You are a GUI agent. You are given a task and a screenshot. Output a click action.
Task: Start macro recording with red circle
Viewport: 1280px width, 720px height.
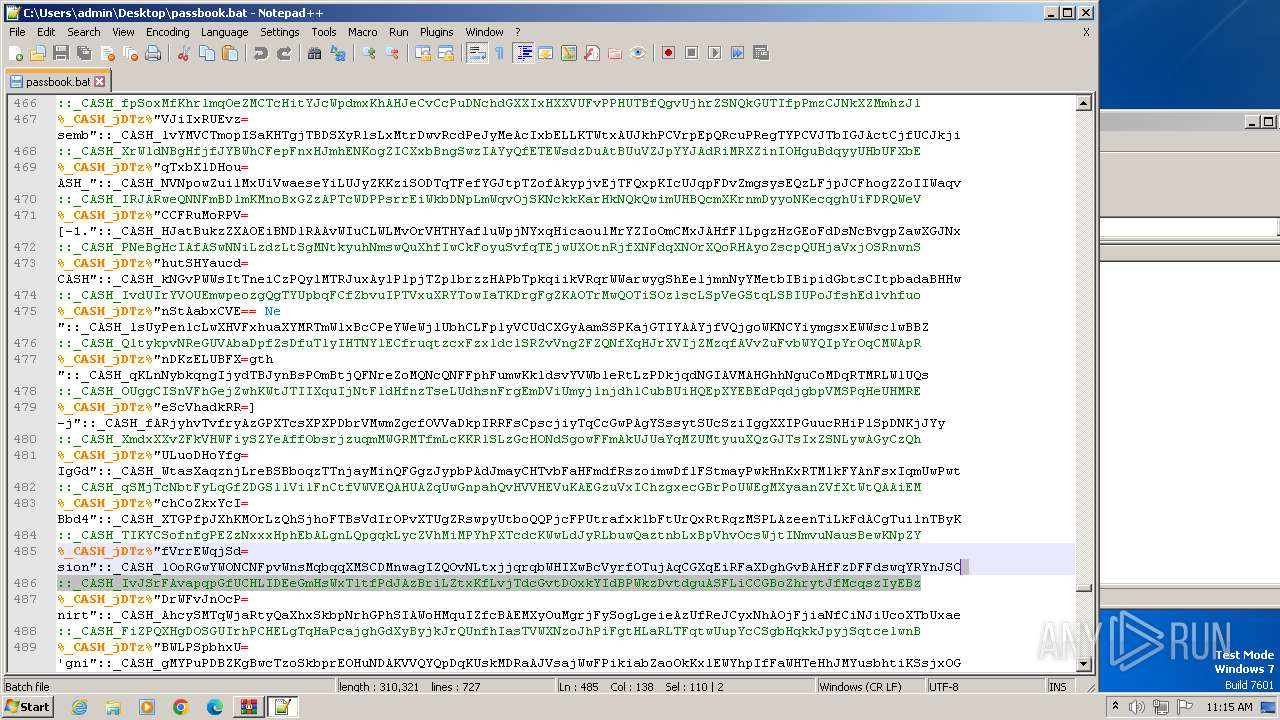point(668,53)
